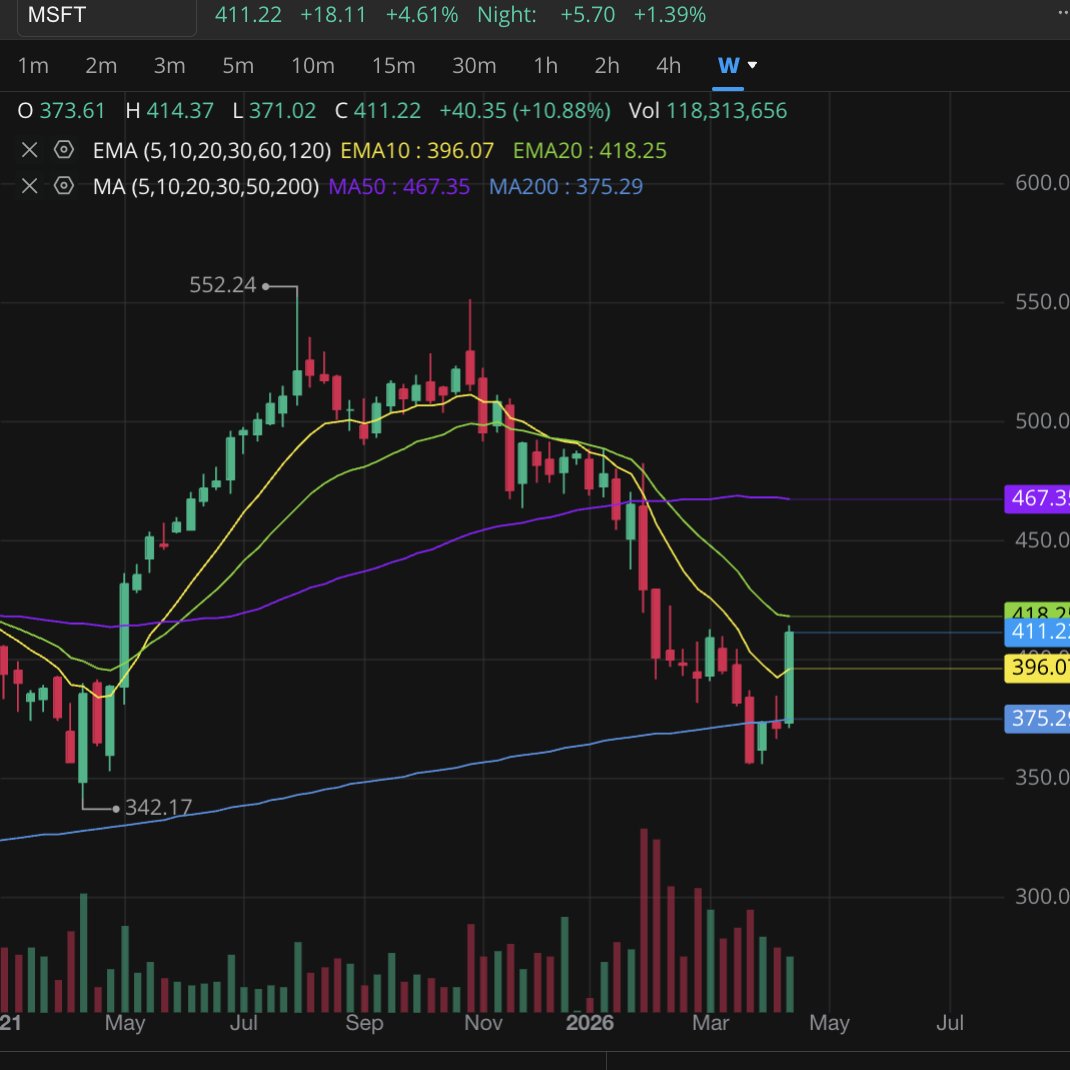This screenshot has width=1070, height=1070.
Task: Click the blue 411.22 current price tag
Action: pyautogui.click(x=1037, y=631)
